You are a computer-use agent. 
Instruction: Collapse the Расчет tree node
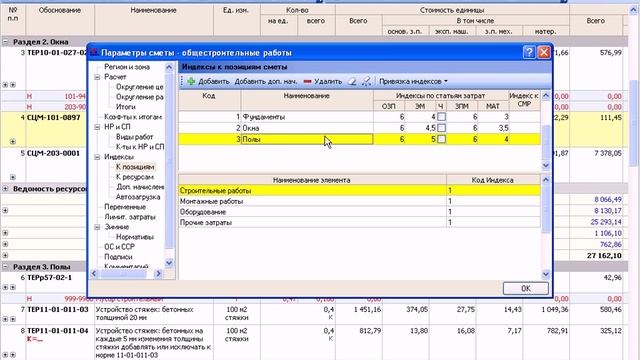click(x=98, y=77)
